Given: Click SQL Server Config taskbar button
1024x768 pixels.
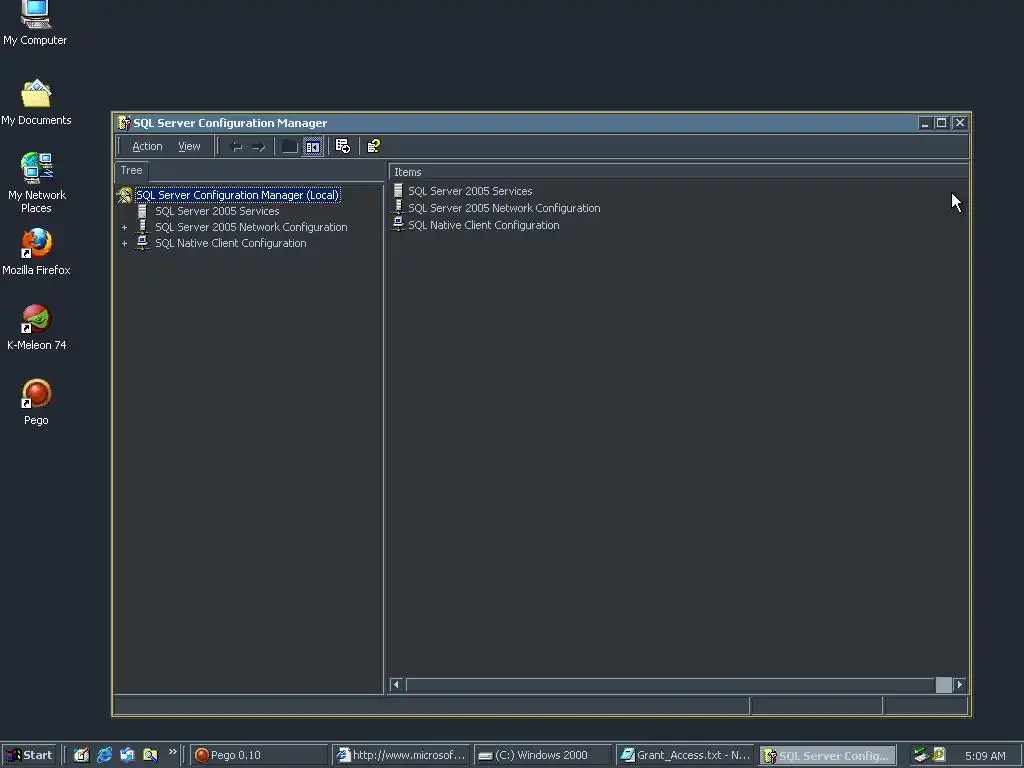Looking at the screenshot, I should (x=827, y=755).
